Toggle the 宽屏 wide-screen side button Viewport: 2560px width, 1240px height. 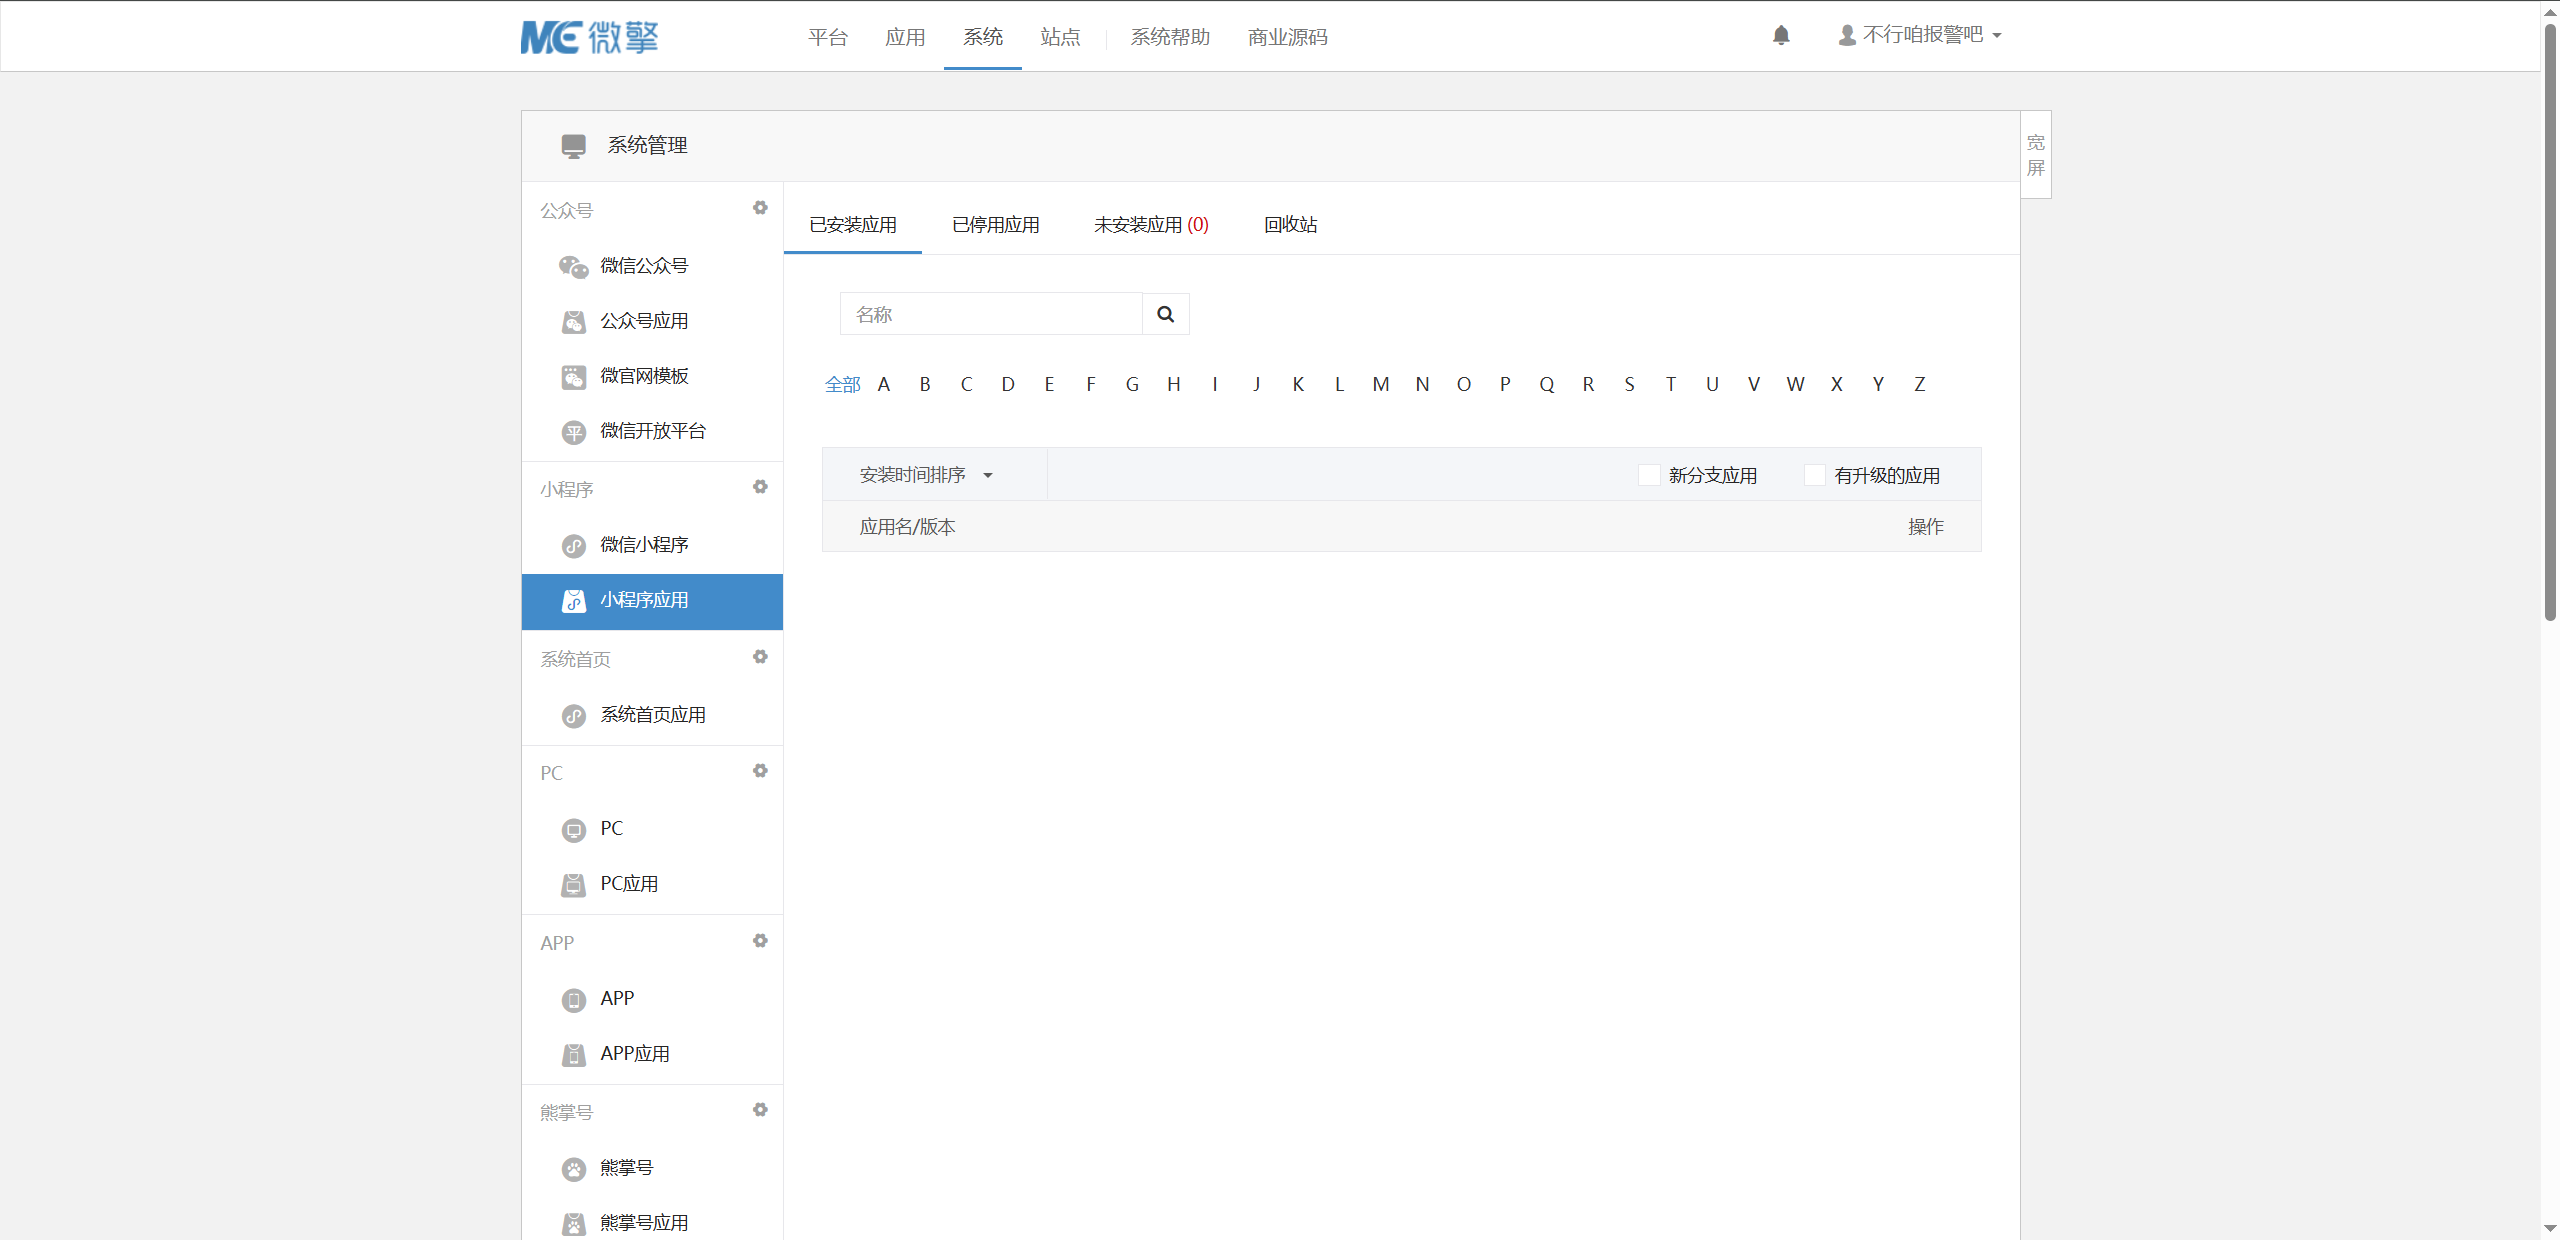click(x=2035, y=155)
